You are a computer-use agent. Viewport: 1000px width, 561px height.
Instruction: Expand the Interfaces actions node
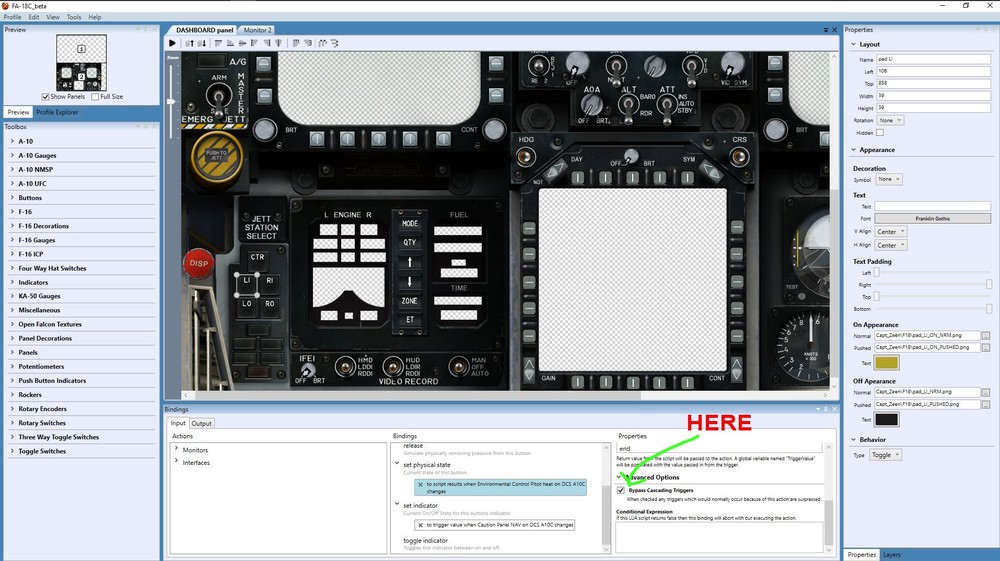pos(177,462)
